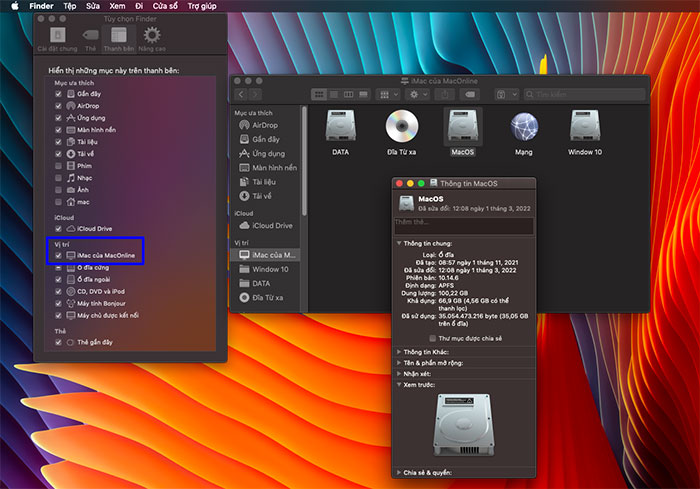700x489 pixels.
Task: Open the Finder application menu
Action: (41, 6)
